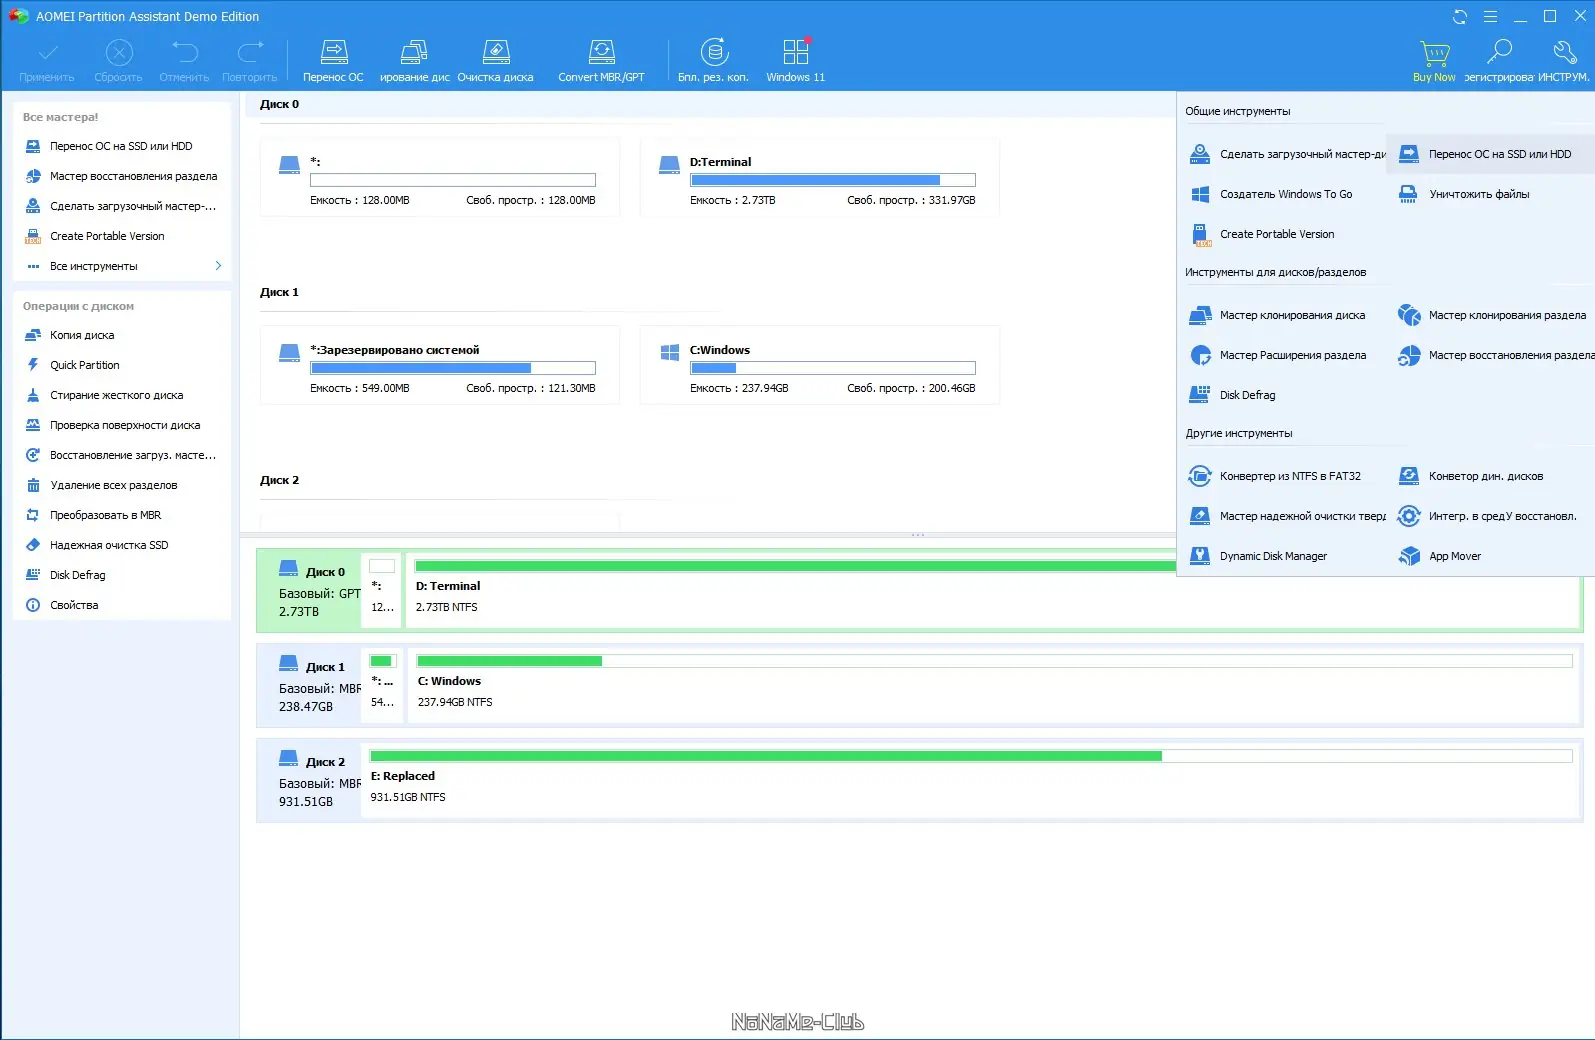Open Disk Defrag in tools panel
The width and height of the screenshot is (1595, 1040).
1233,395
